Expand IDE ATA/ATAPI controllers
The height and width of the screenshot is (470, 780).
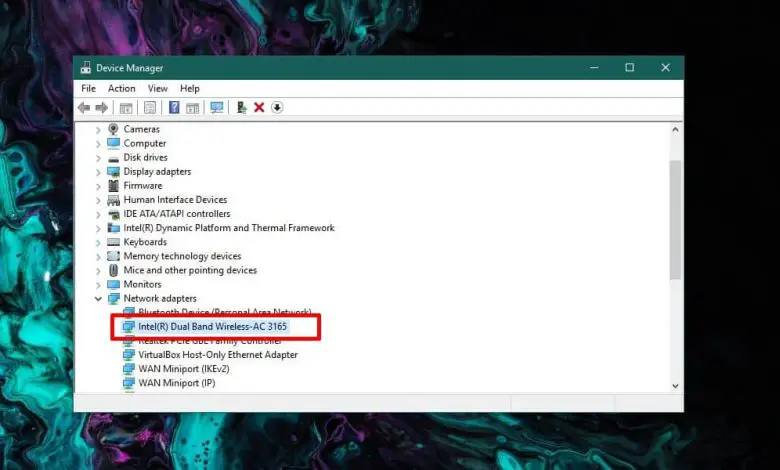tap(98, 214)
